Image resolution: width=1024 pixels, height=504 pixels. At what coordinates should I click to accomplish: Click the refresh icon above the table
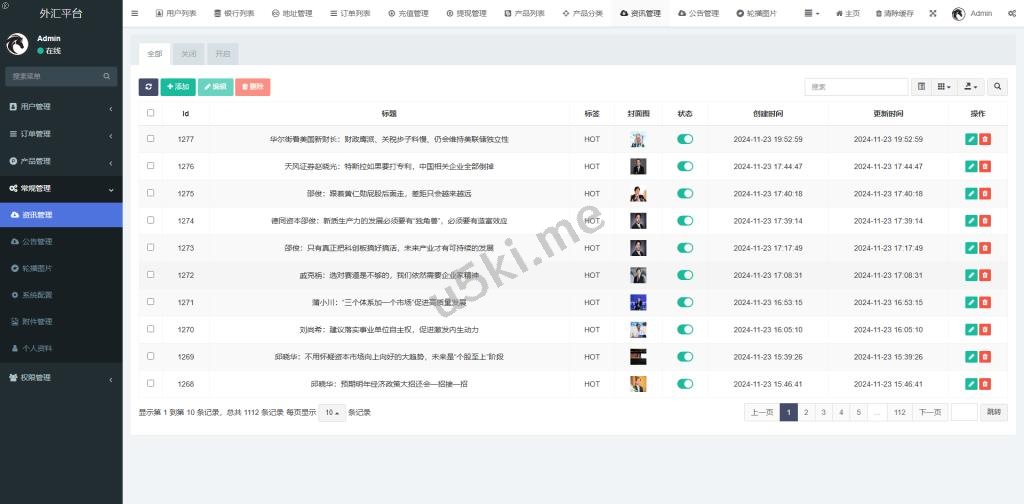click(148, 87)
